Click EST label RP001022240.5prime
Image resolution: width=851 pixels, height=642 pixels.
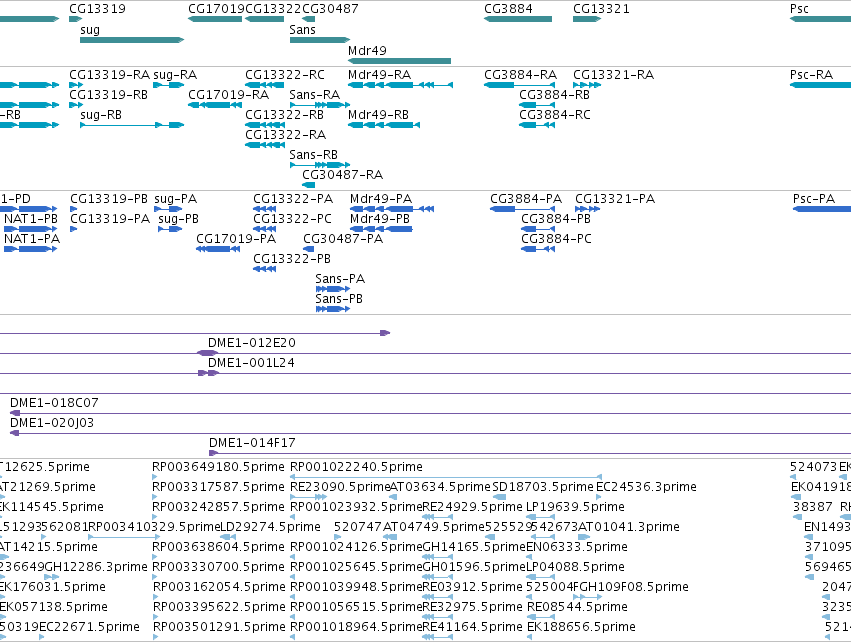pos(356,467)
